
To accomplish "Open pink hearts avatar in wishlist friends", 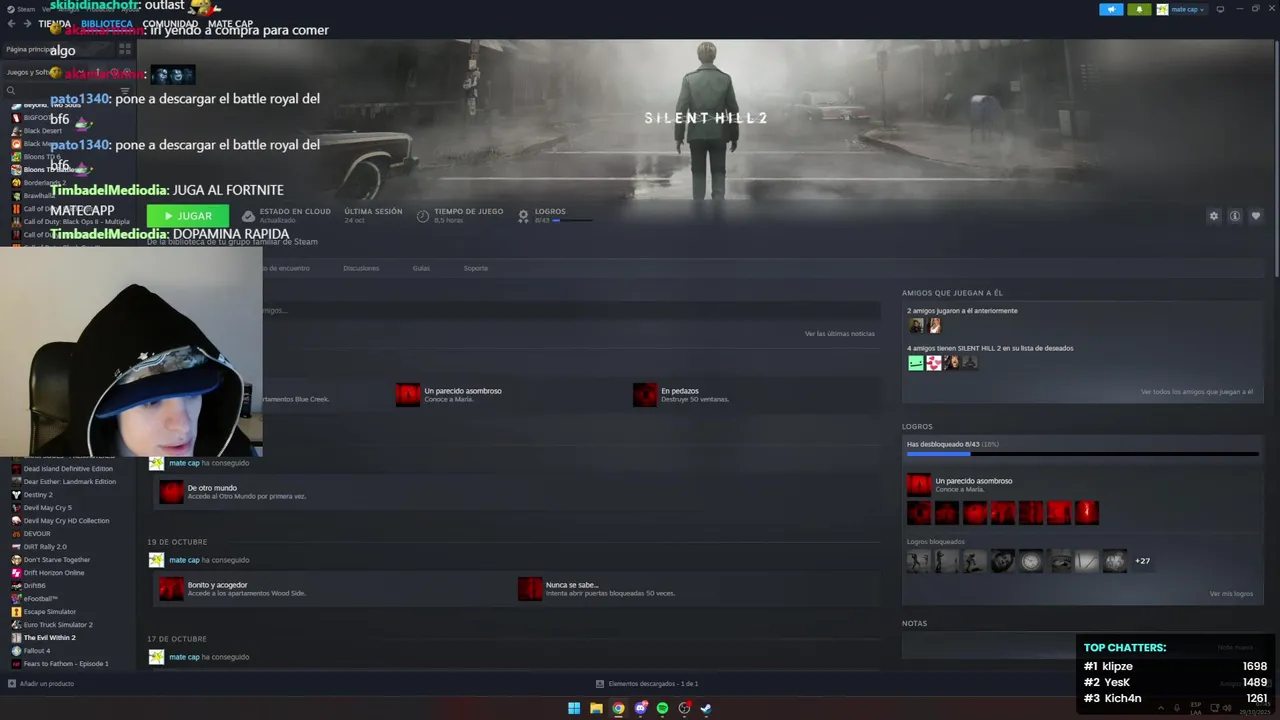I will tap(933, 363).
